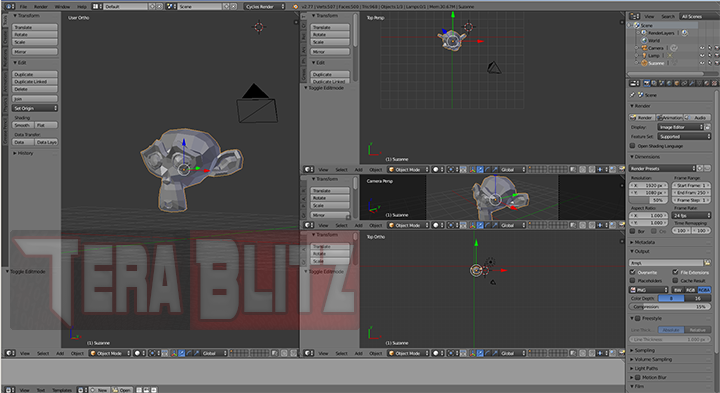The width and height of the screenshot is (720, 393).
Task: Click the Camera object icon in outliner
Action: [x=644, y=48]
